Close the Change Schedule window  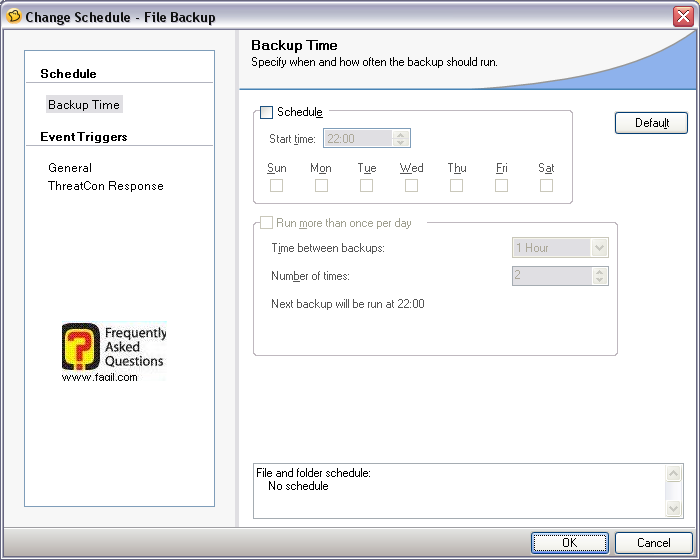tap(683, 16)
